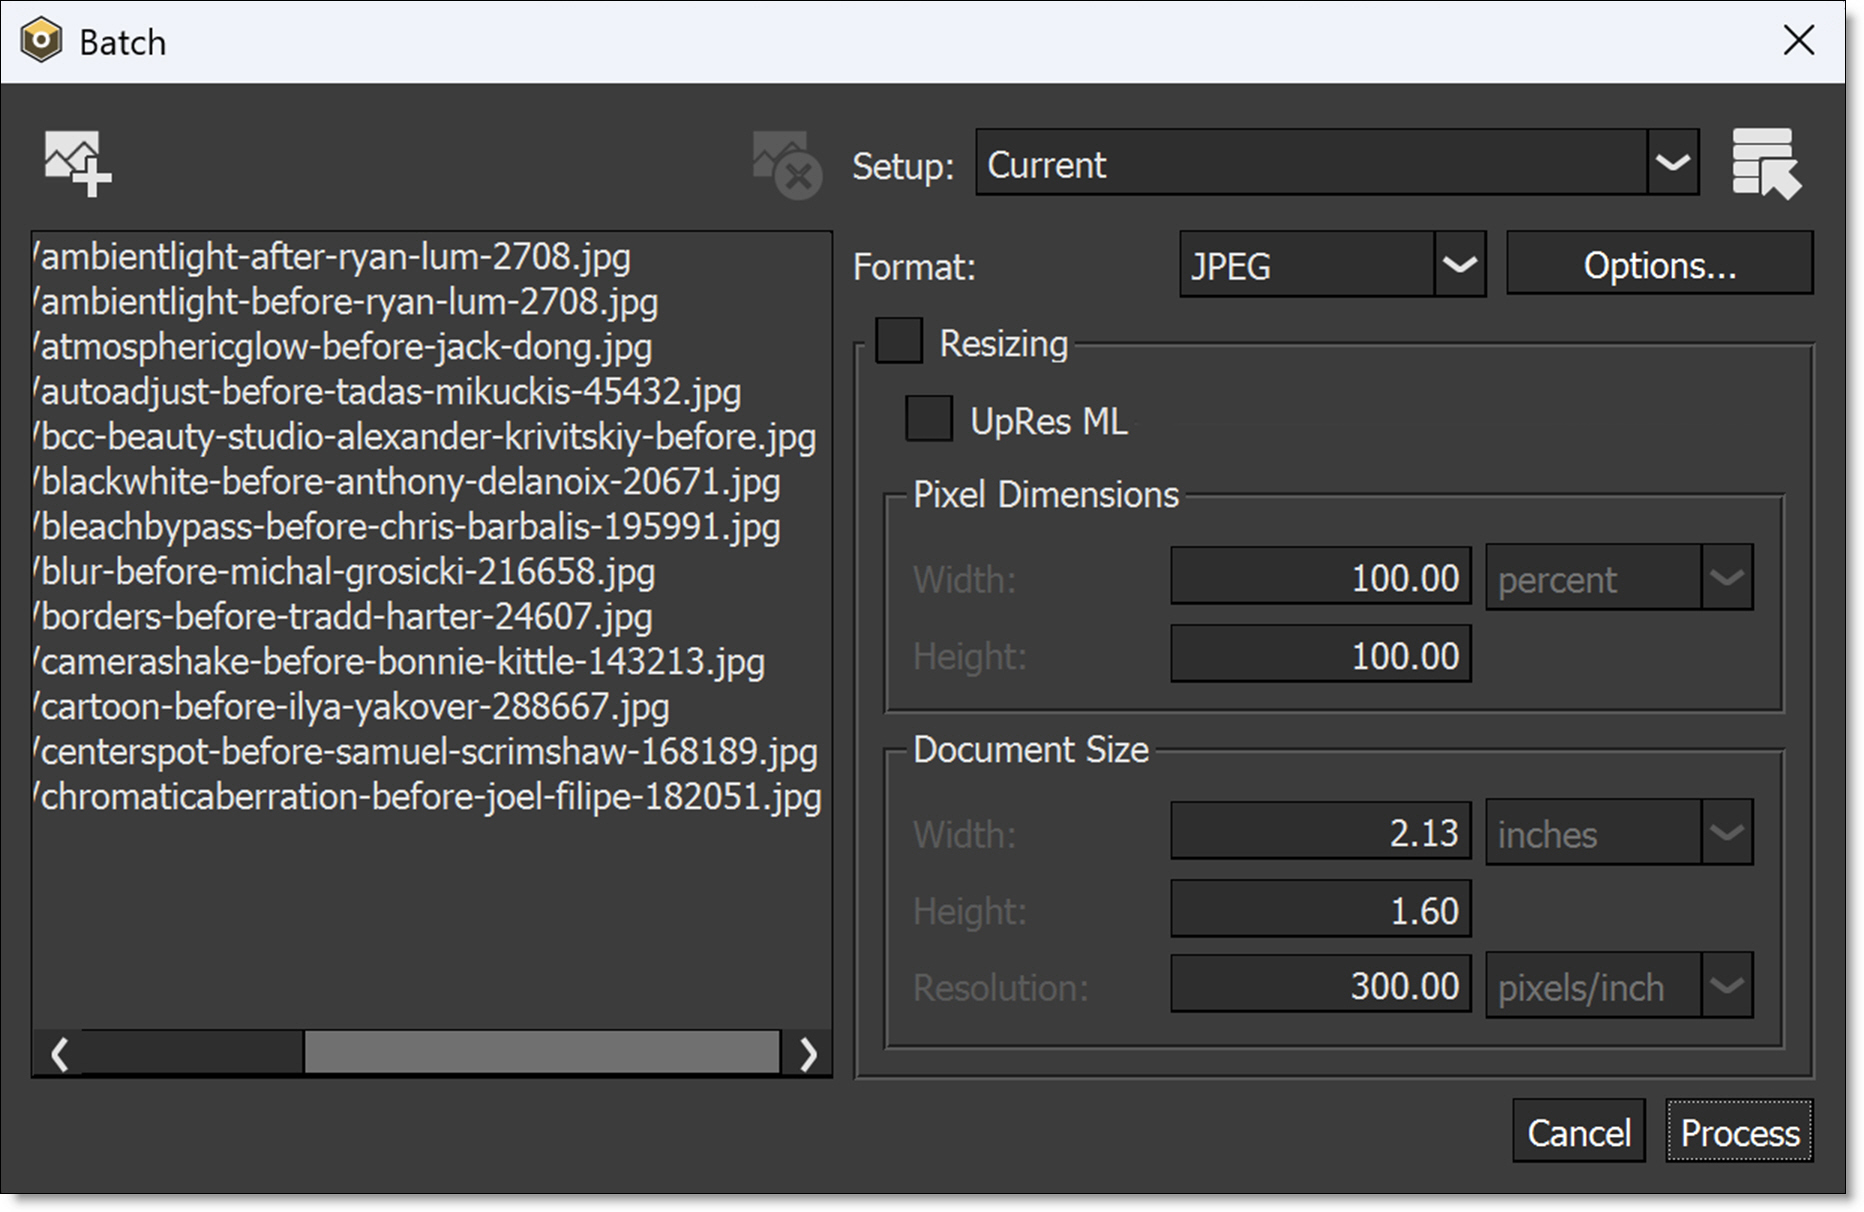Expand the Setup dropdown

(1672, 163)
